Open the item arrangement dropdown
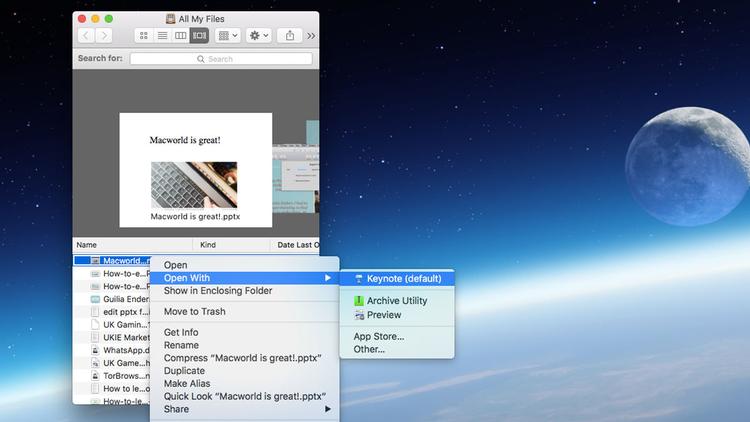This screenshot has width=750, height=422. pyautogui.click(x=228, y=35)
